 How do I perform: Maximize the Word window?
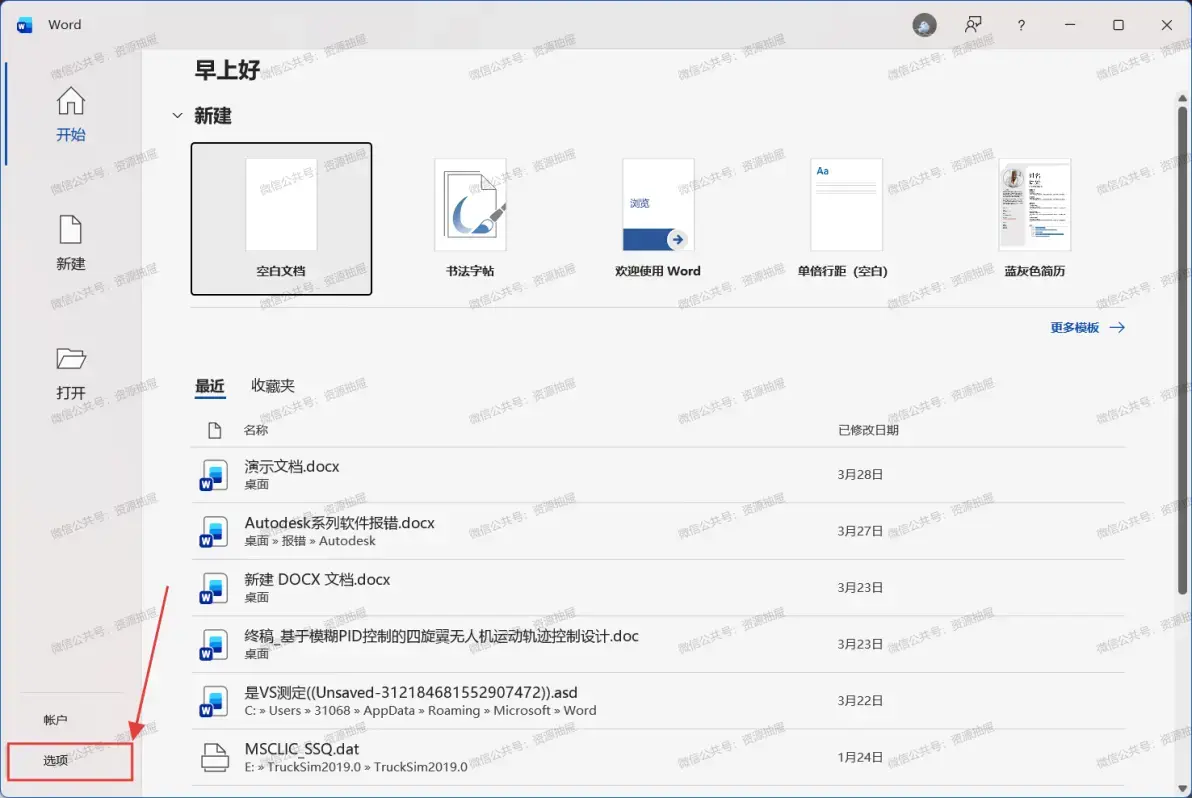(x=1118, y=25)
